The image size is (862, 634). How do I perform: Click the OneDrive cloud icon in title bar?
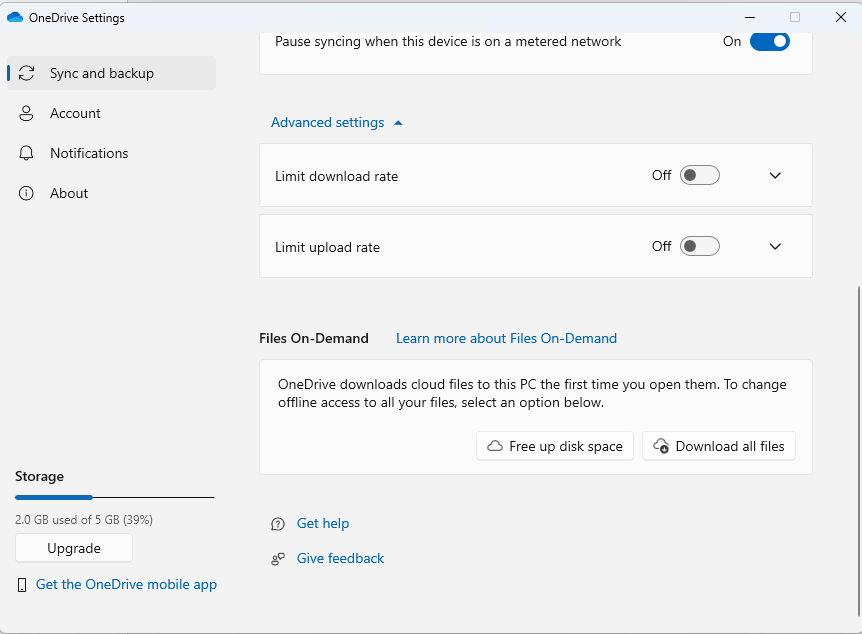tap(15, 17)
